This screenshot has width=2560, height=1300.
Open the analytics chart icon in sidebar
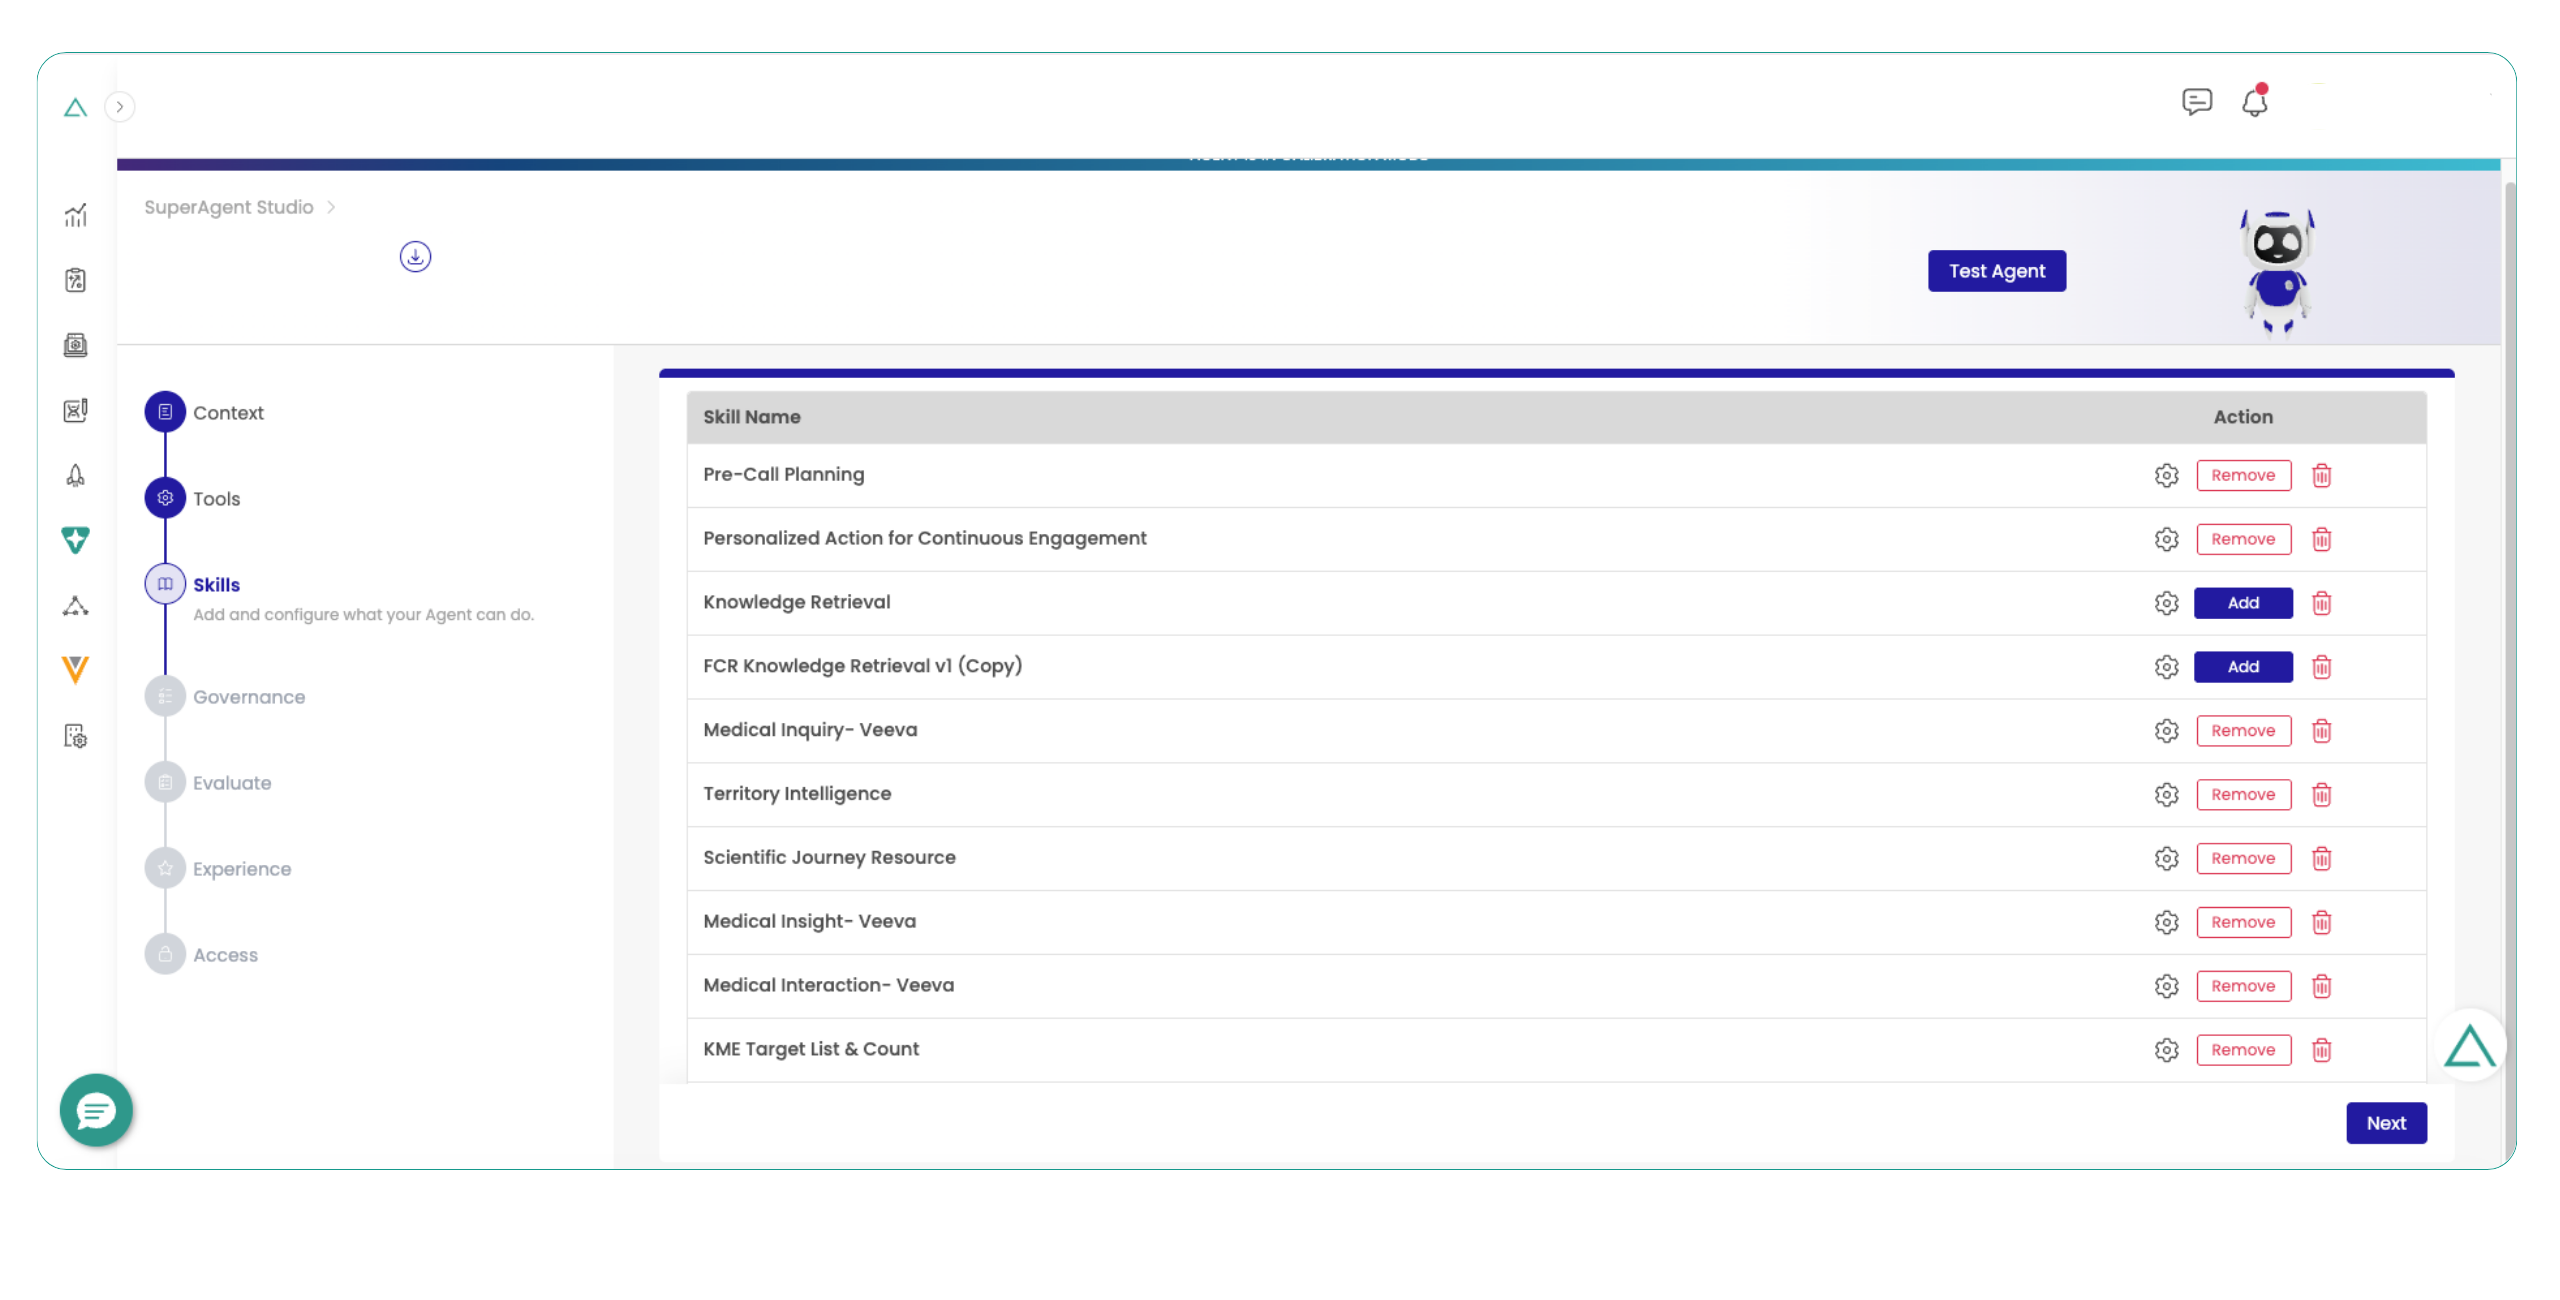[x=76, y=215]
